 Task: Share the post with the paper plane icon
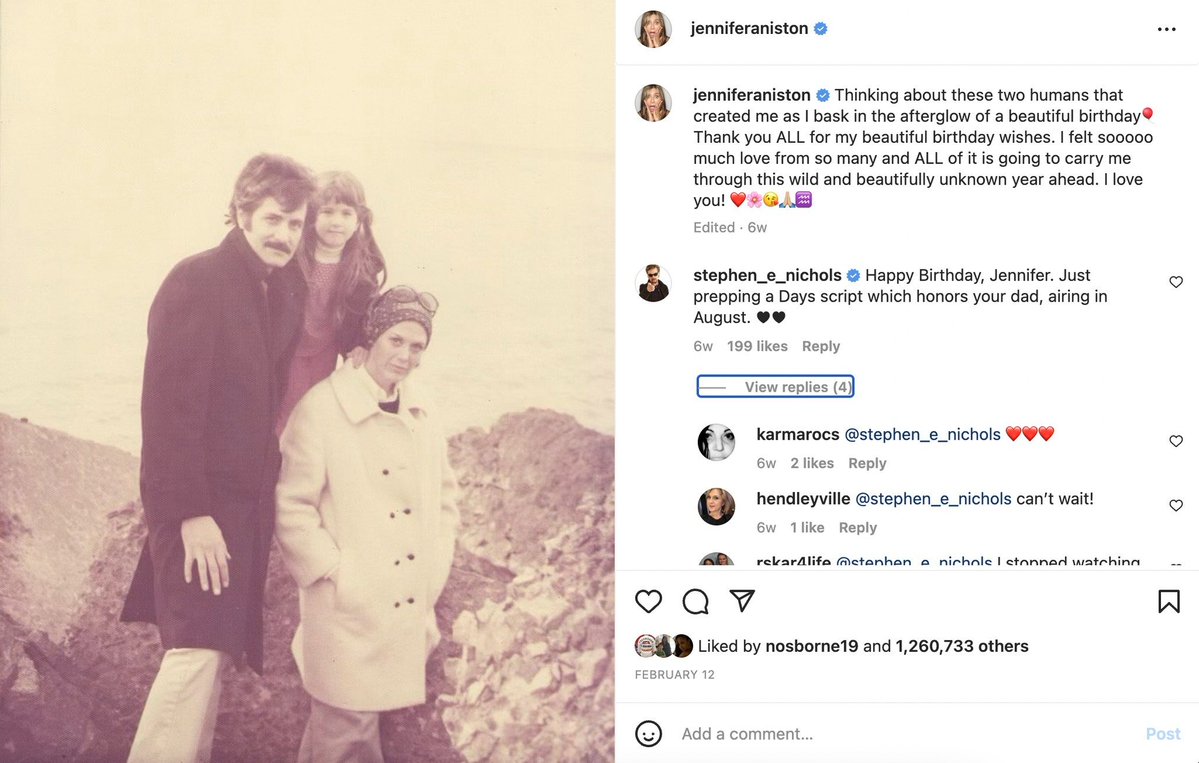pyautogui.click(x=742, y=601)
